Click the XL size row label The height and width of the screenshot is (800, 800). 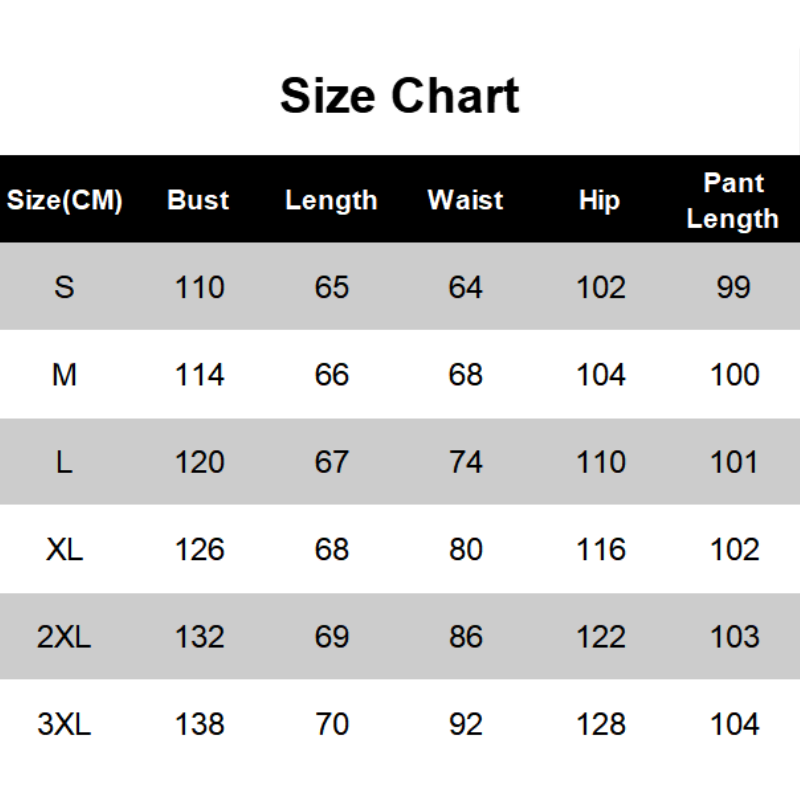click(x=65, y=549)
